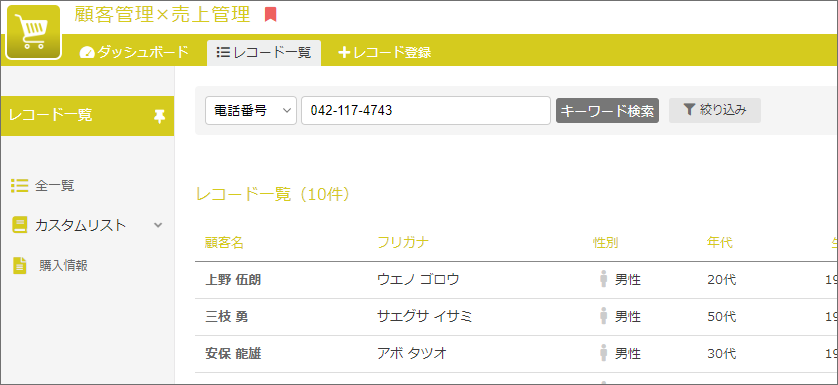The height and width of the screenshot is (385, 838).
Task: Sort by the 年代 column header
Action: [x=719, y=243]
